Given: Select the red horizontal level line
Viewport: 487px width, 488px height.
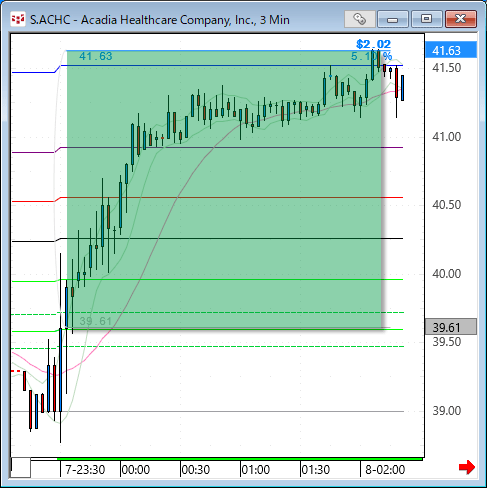Looking at the screenshot, I should coord(207,198).
